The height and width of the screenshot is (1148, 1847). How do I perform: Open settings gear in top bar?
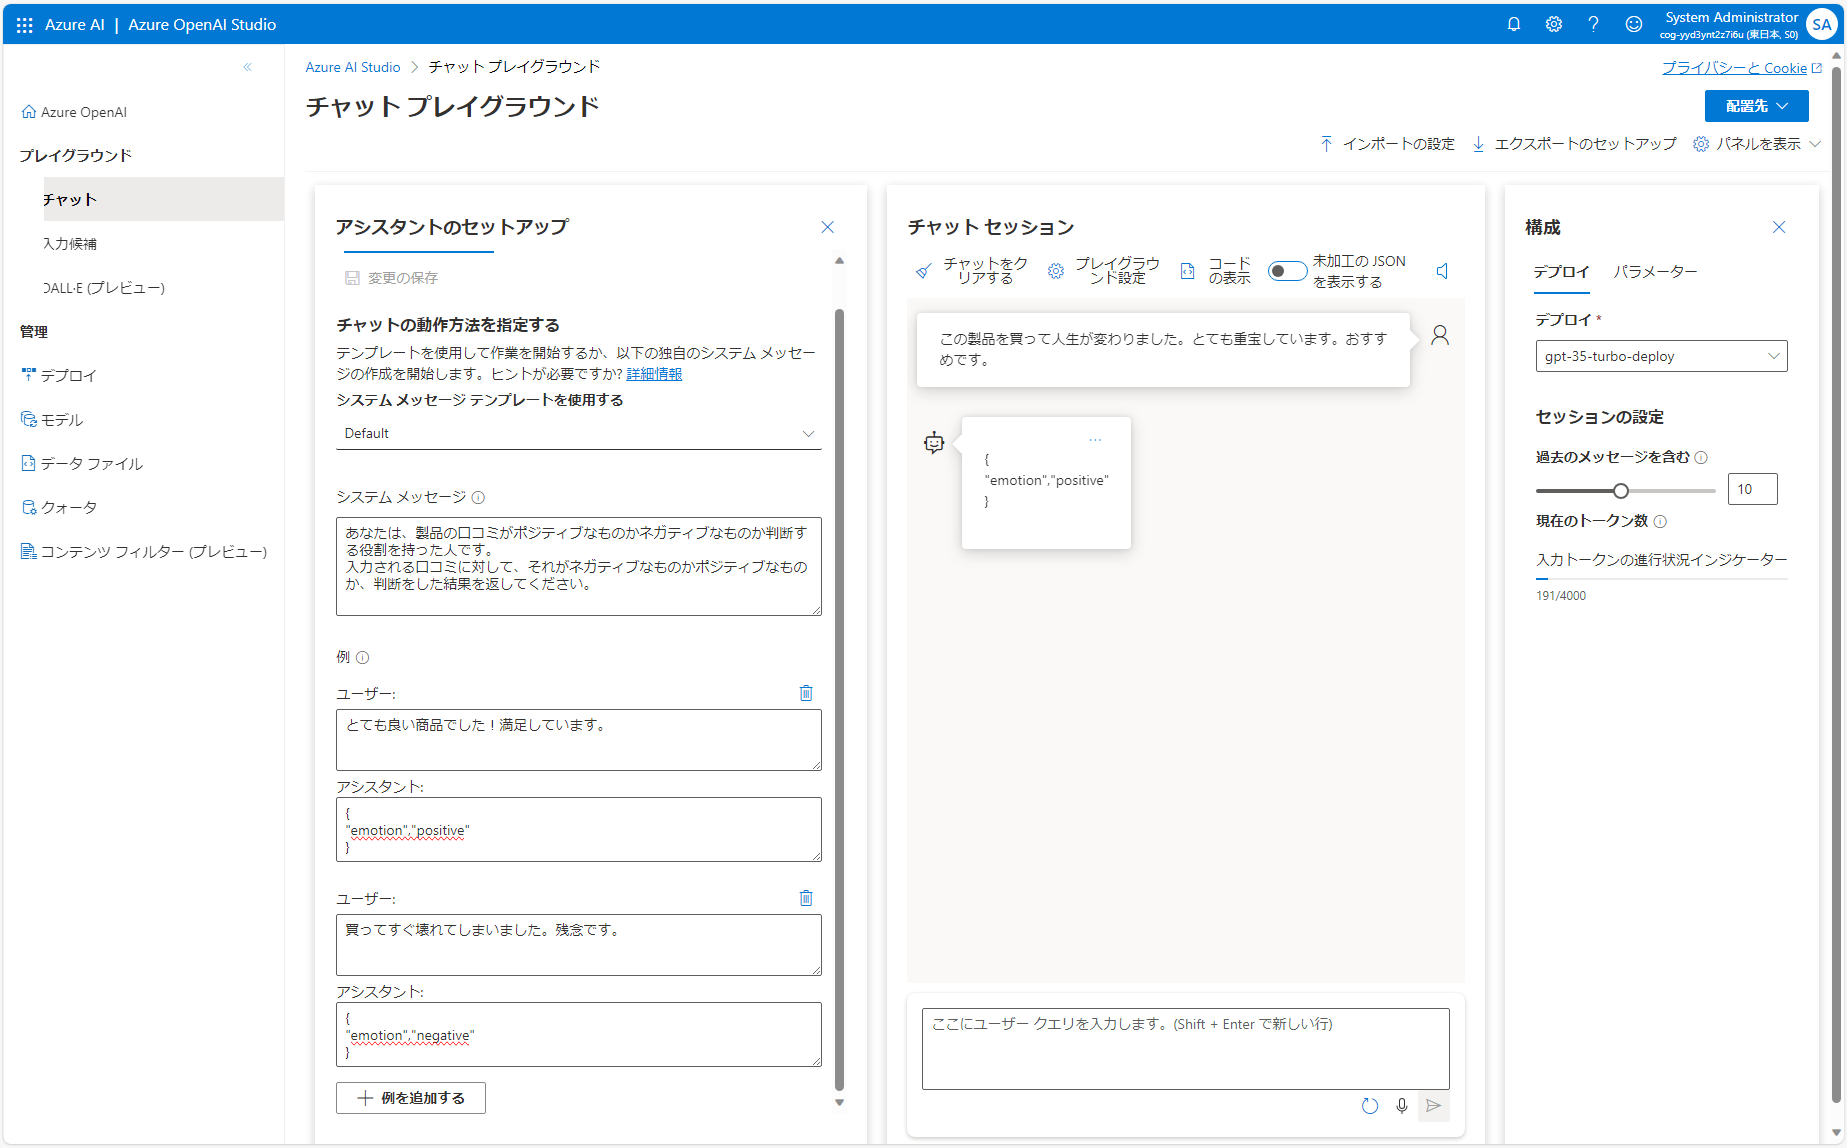click(x=1554, y=24)
